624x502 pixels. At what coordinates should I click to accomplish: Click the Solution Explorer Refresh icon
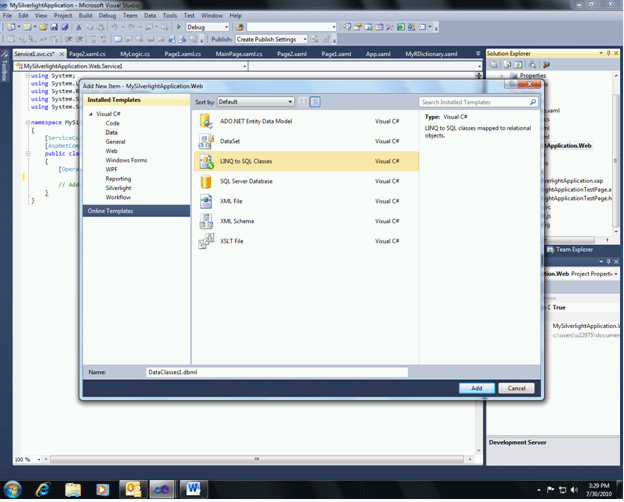tap(518, 64)
